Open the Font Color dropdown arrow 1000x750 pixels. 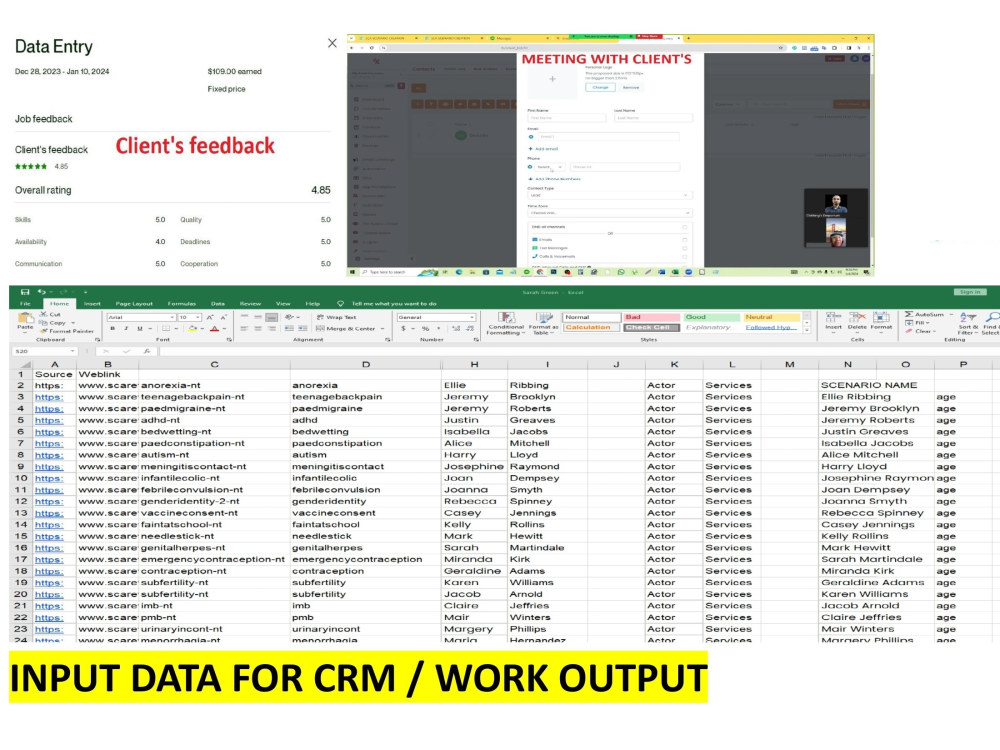tap(224, 328)
